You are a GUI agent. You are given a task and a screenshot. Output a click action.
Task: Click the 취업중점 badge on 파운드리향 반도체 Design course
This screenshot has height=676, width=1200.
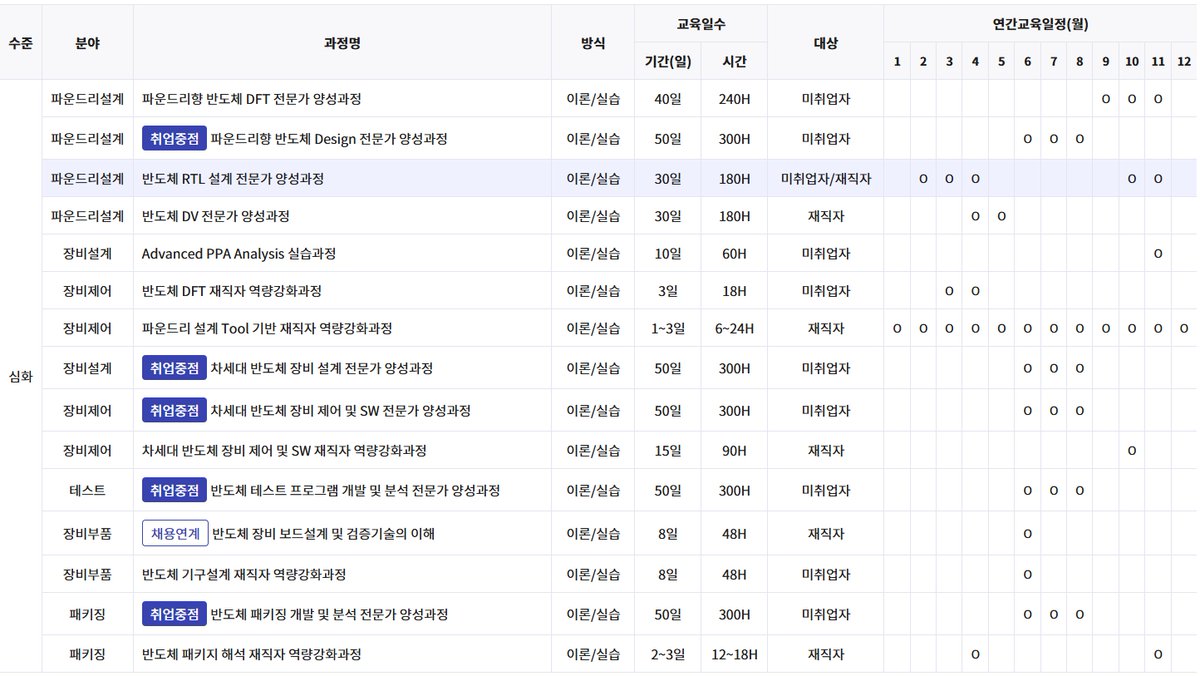tap(174, 138)
